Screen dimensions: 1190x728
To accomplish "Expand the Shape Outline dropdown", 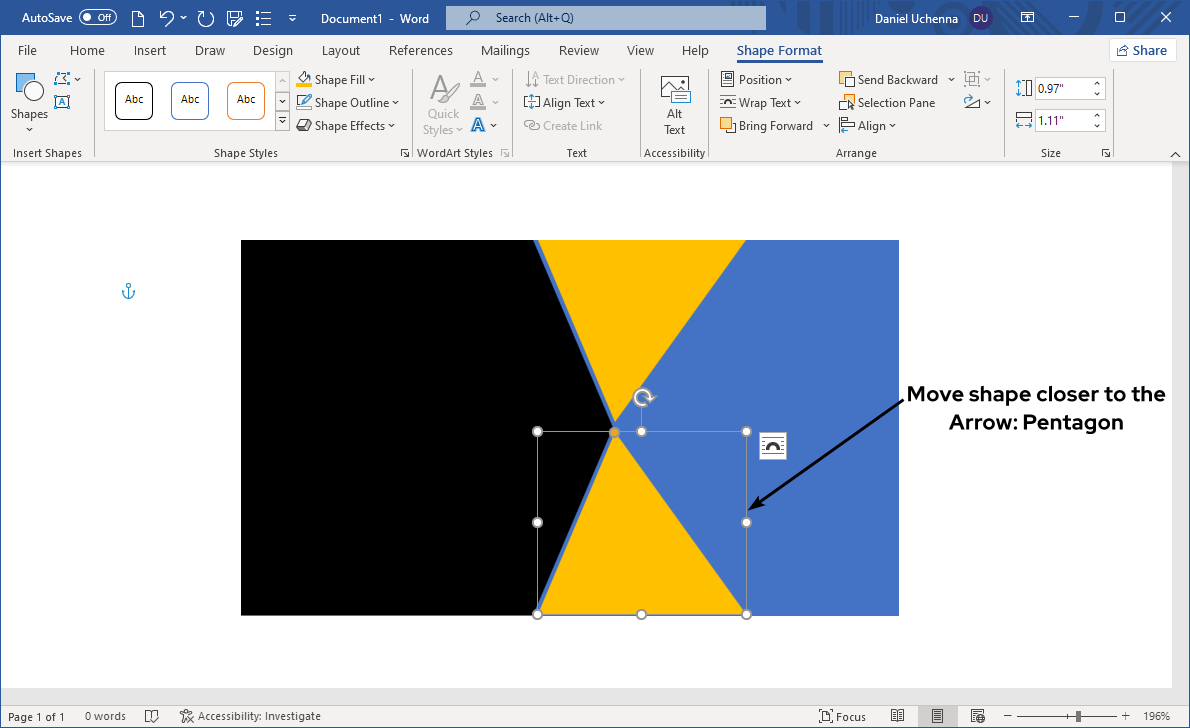I will coord(395,103).
